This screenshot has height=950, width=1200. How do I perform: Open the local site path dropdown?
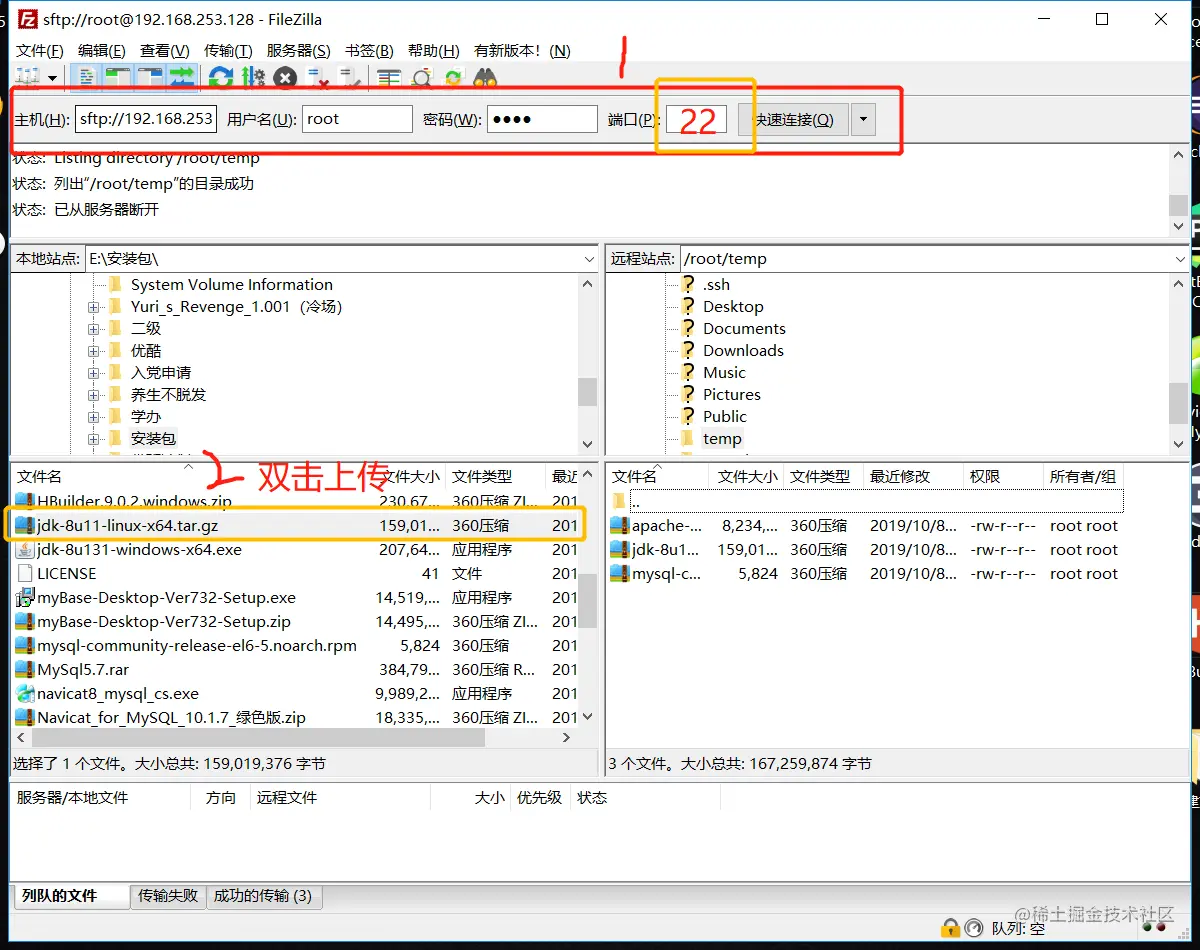pyautogui.click(x=589, y=259)
